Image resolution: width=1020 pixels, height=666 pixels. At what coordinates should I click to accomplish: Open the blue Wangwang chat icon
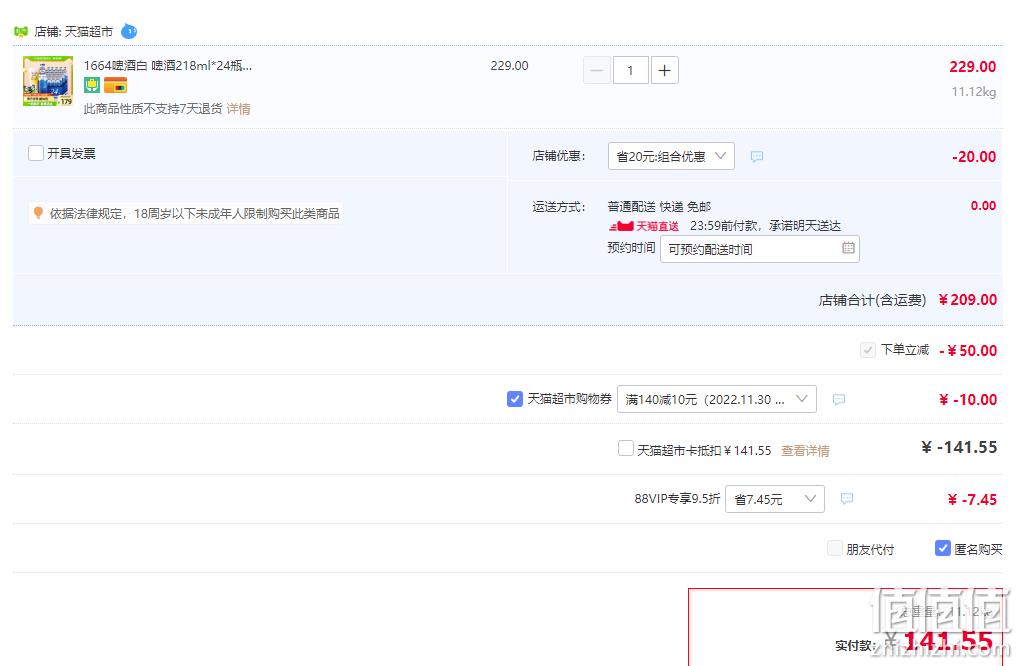(x=129, y=31)
